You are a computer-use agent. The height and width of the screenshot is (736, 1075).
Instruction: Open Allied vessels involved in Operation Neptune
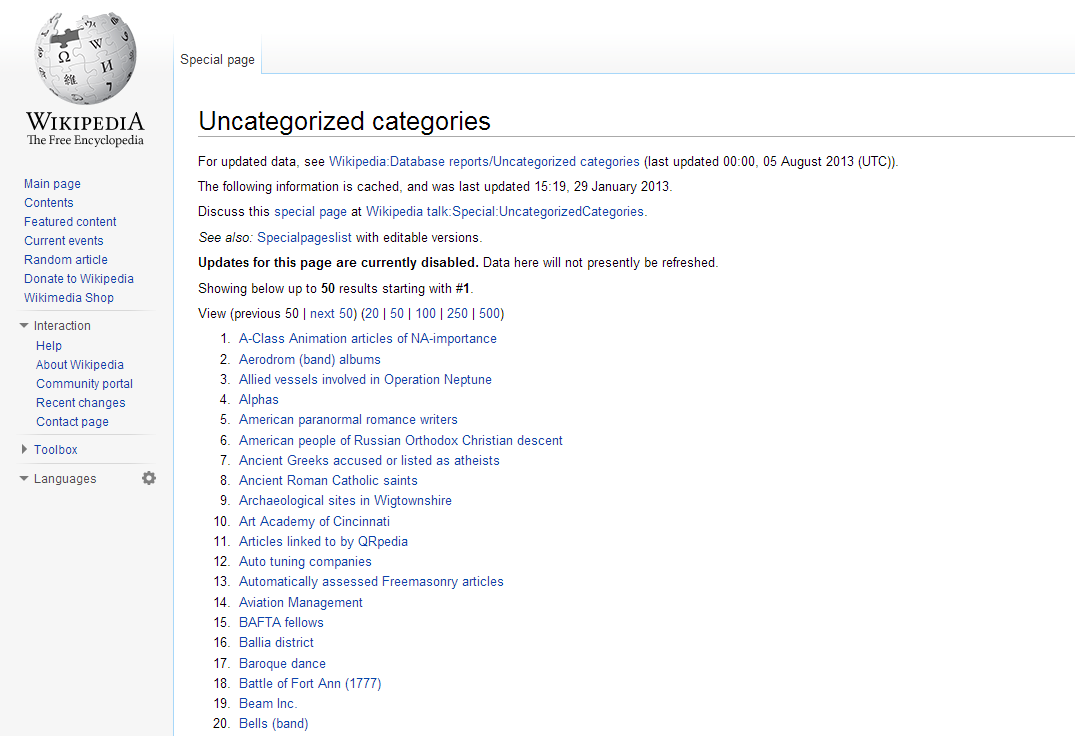click(x=365, y=380)
